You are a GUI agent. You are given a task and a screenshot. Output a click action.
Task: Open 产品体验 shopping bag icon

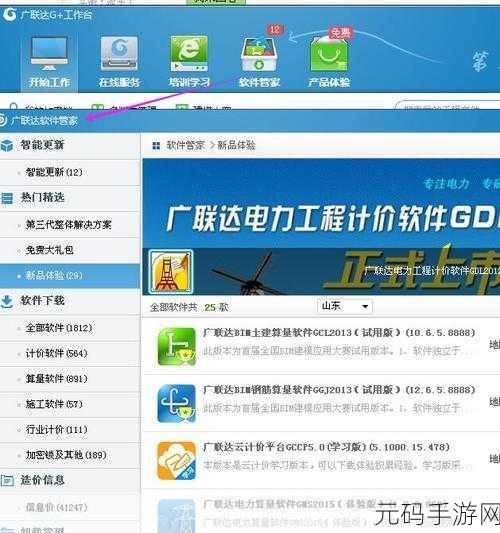[329, 54]
